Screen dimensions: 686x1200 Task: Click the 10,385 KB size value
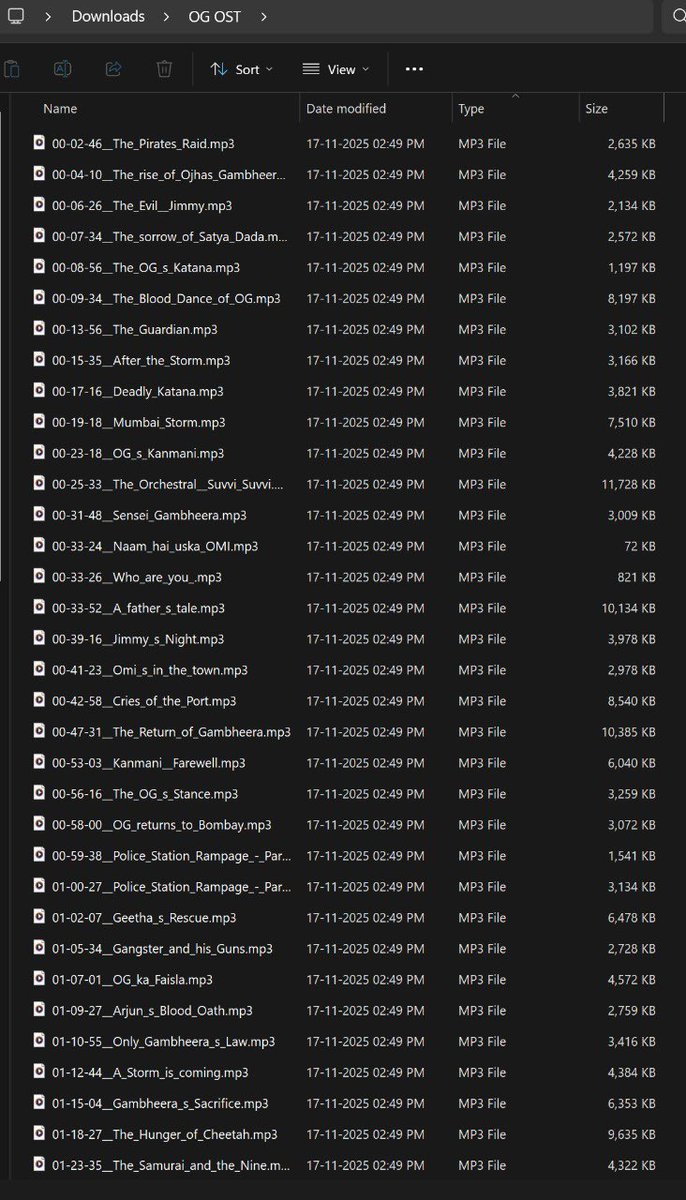629,732
